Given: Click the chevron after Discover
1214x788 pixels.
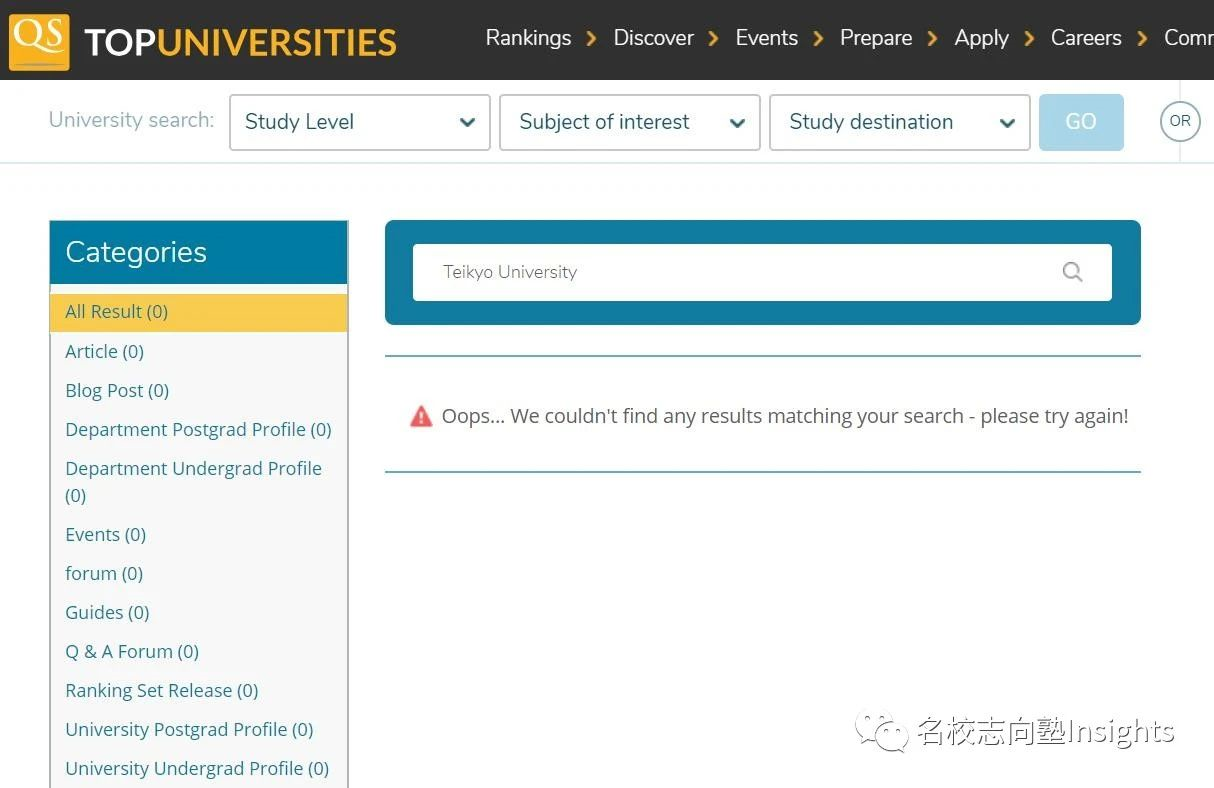Looking at the screenshot, I should pyautogui.click(x=713, y=38).
